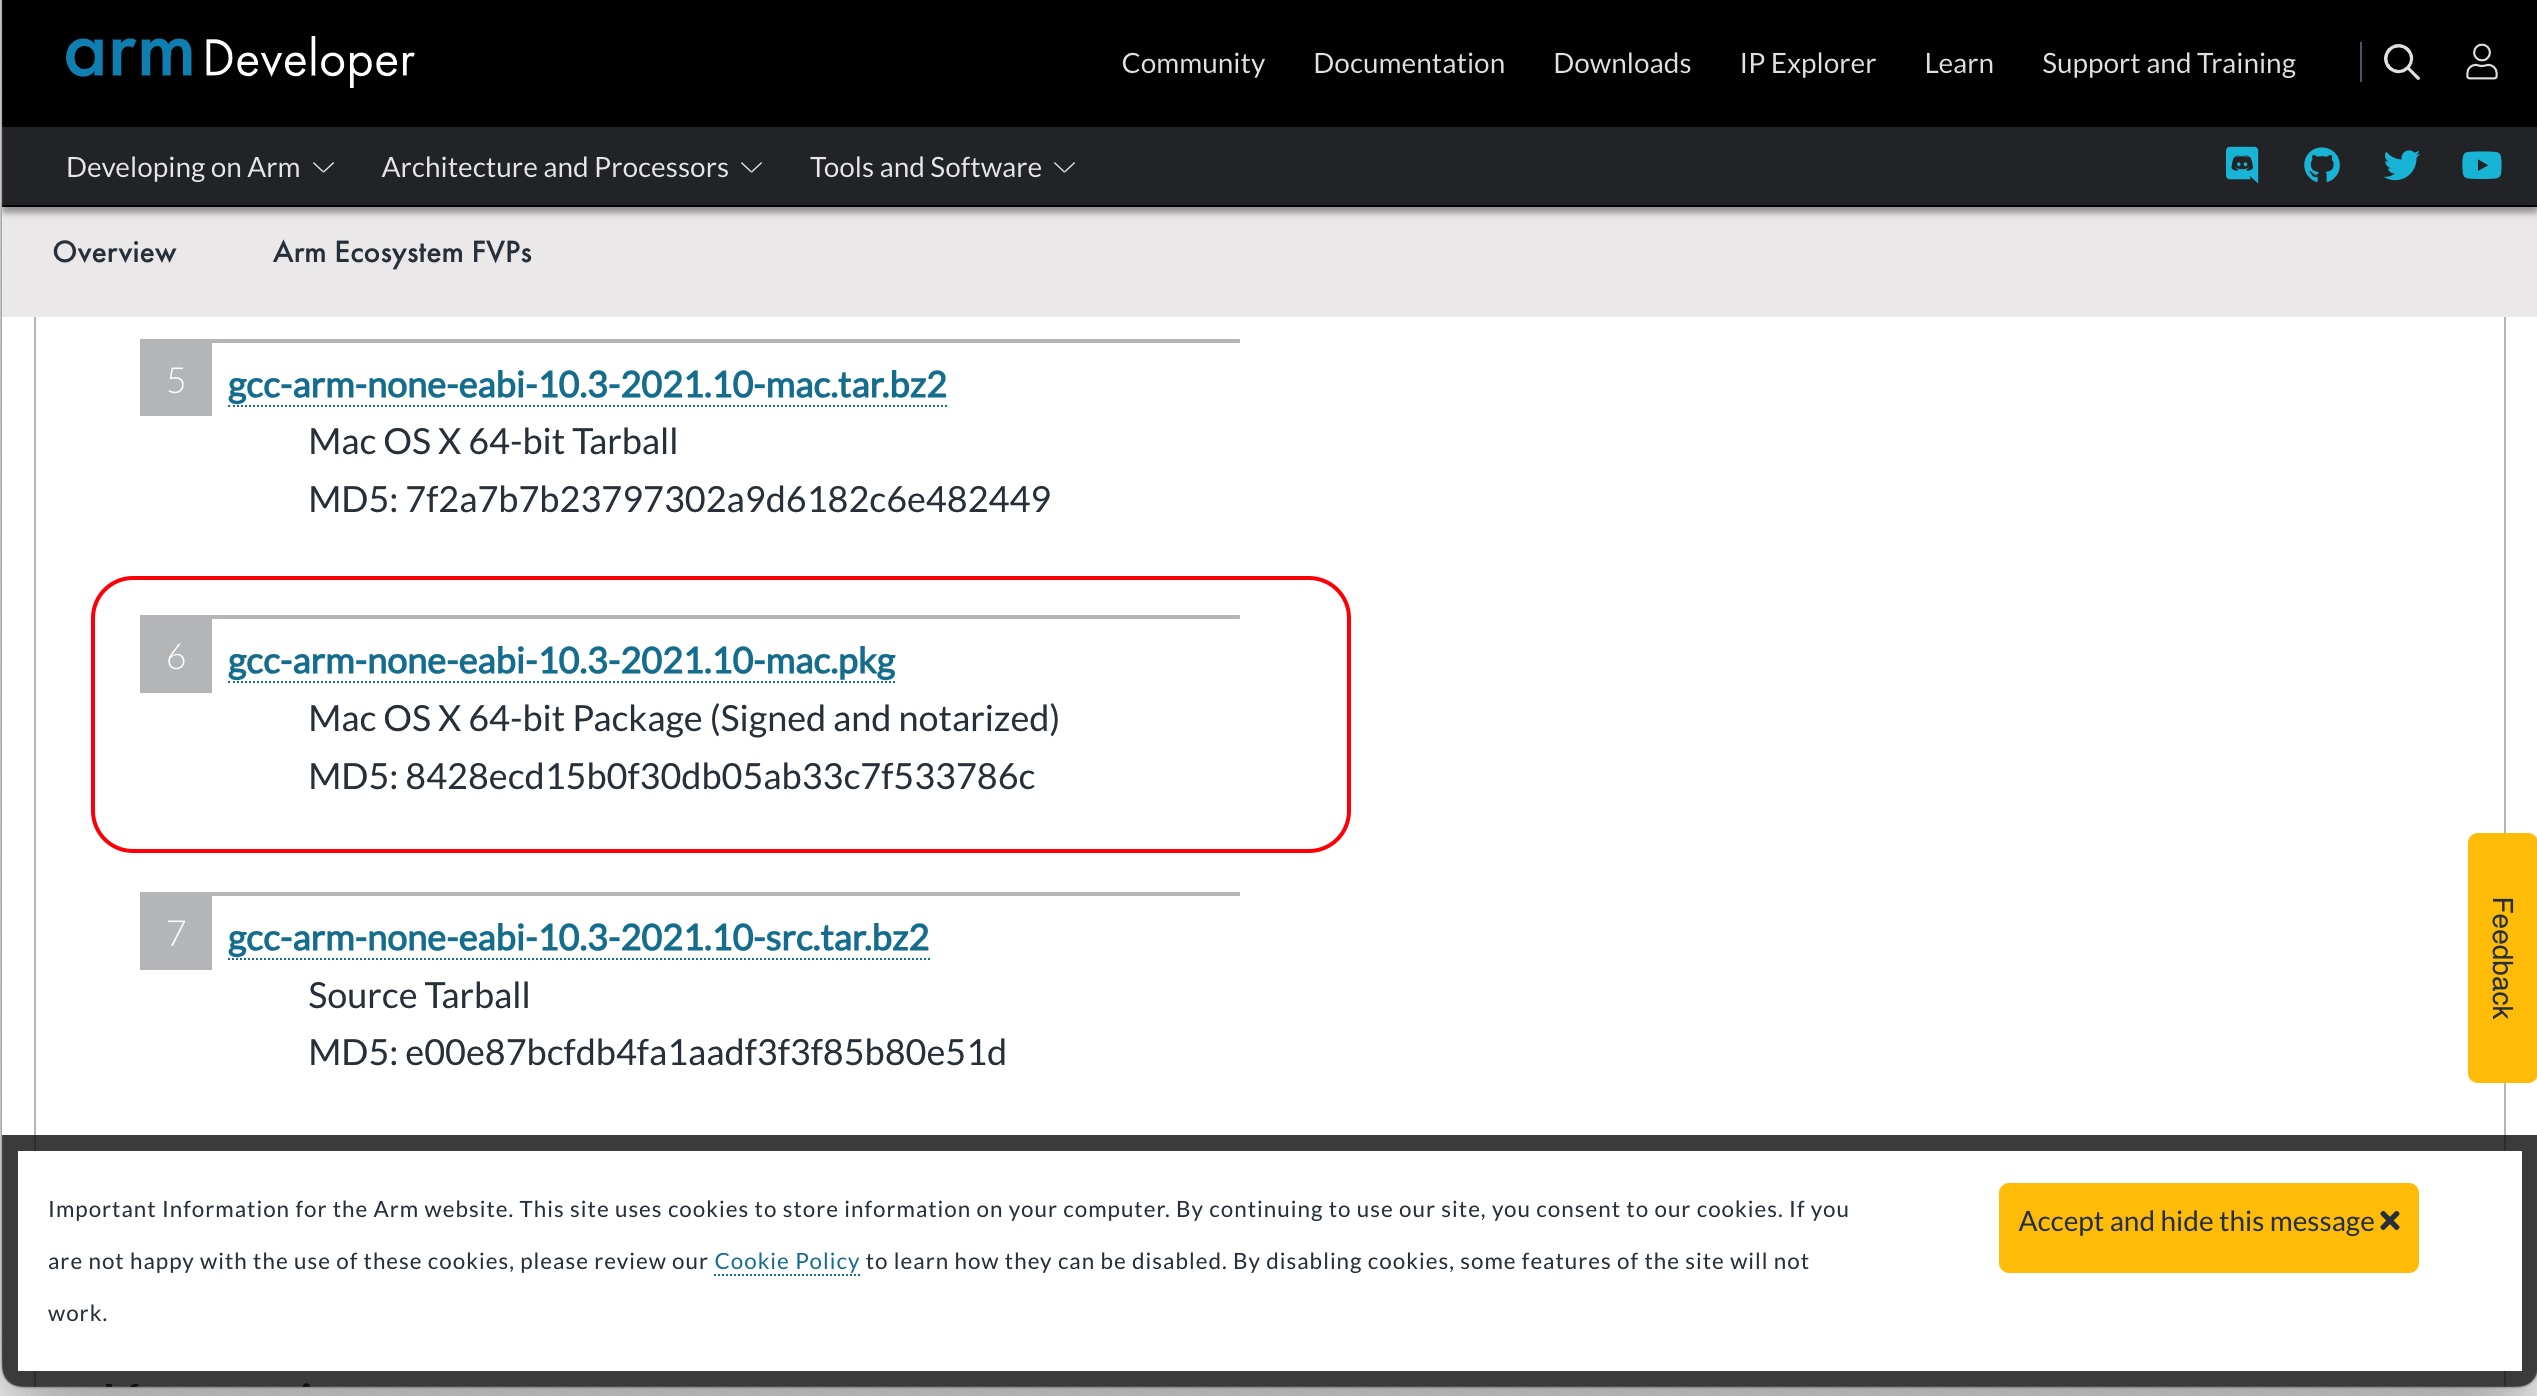Open the Twitter bird icon
The width and height of the screenshot is (2537, 1396).
pos(2400,165)
